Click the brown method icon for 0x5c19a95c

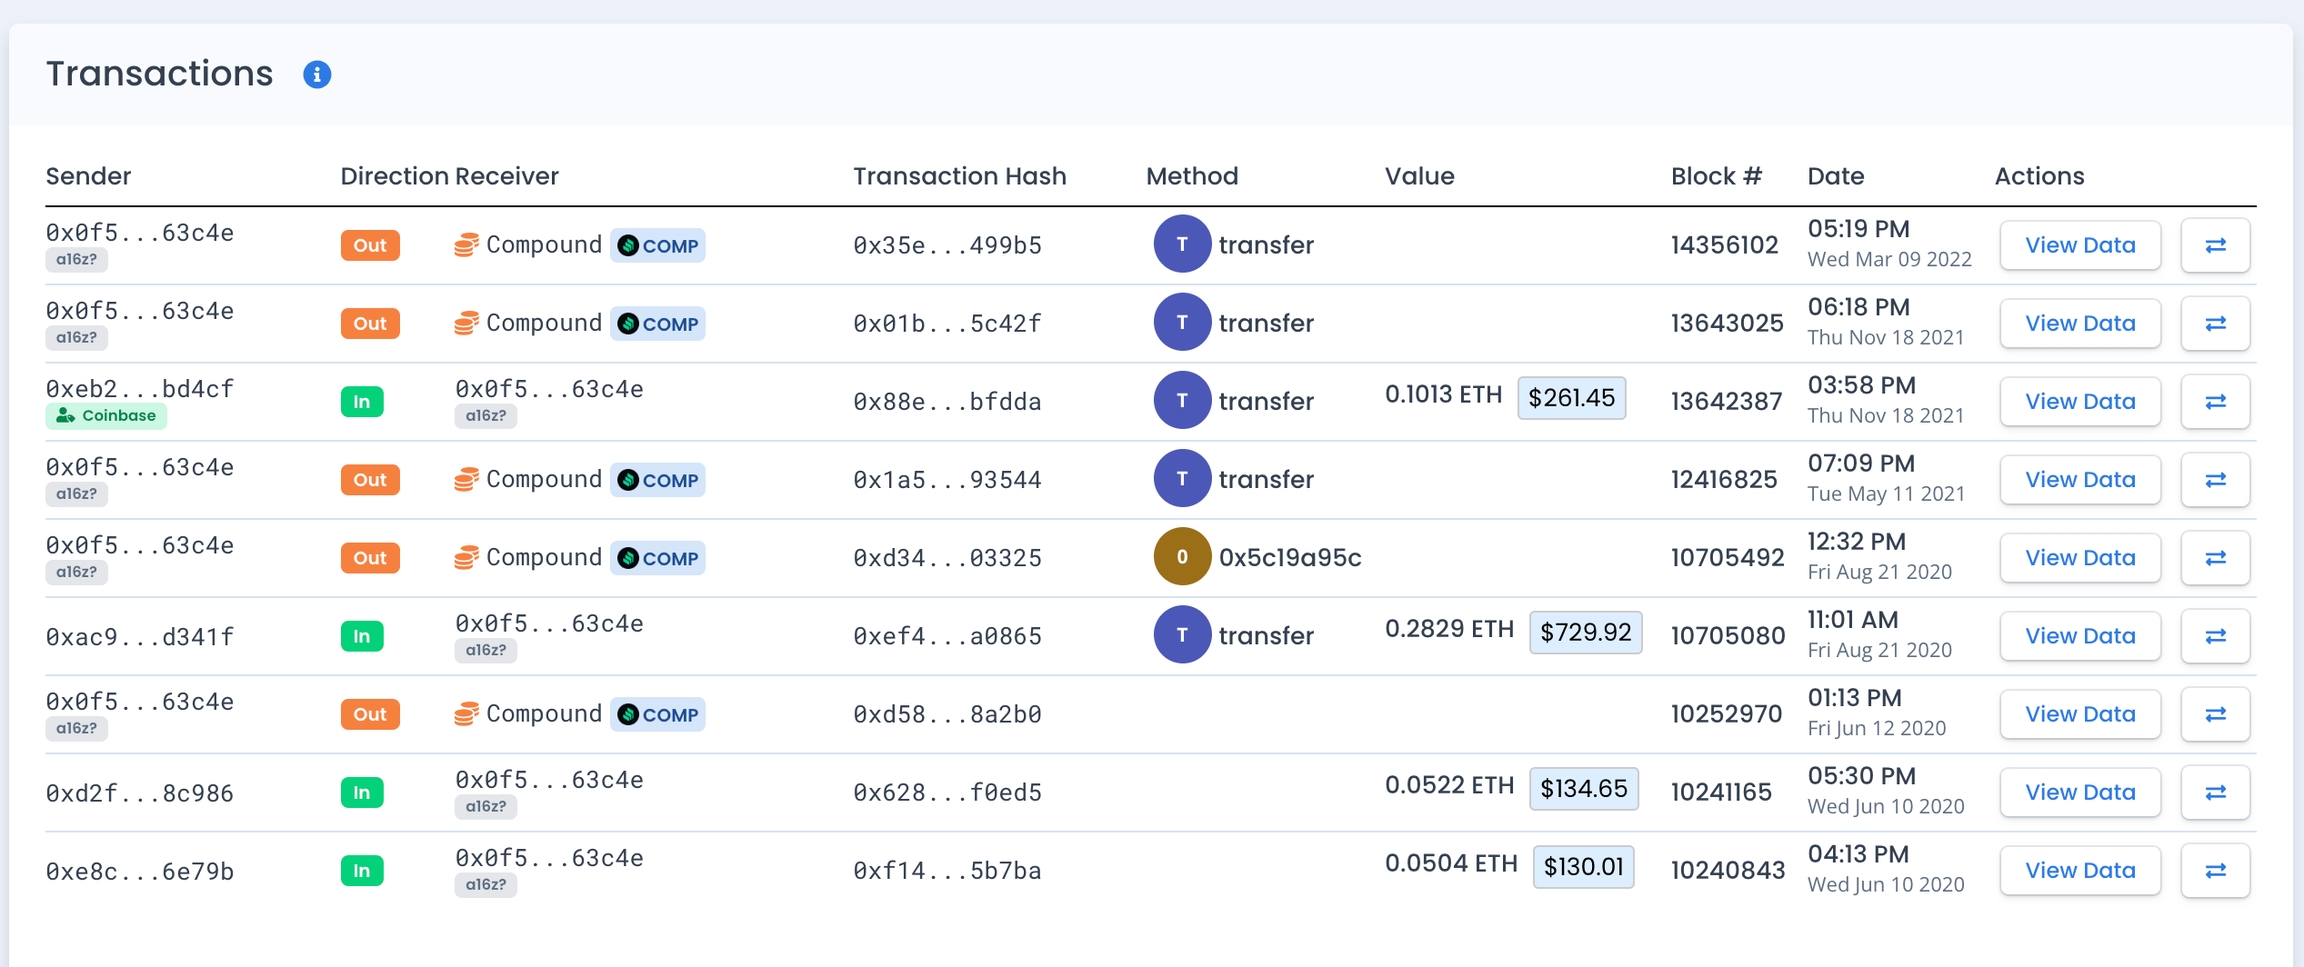click(1181, 557)
